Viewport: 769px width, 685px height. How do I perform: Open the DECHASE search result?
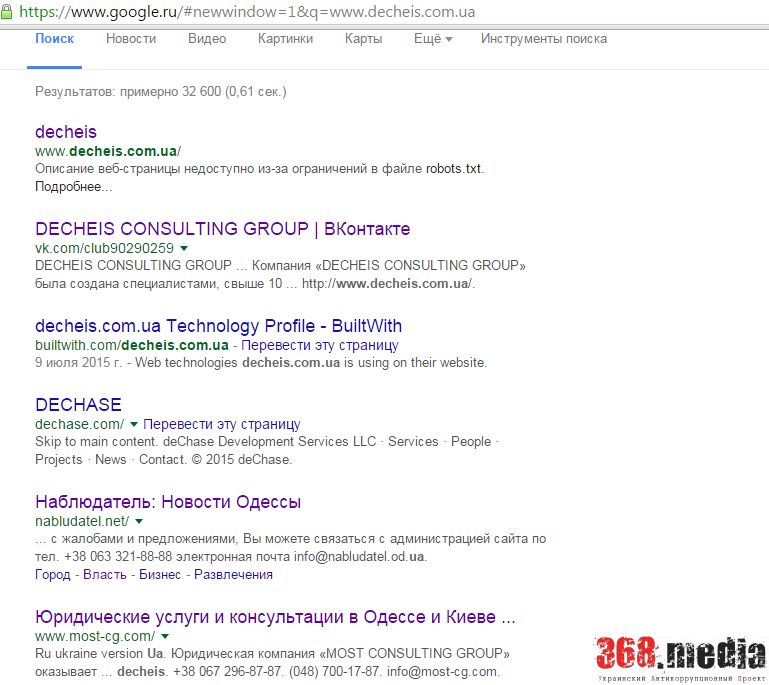click(78, 405)
